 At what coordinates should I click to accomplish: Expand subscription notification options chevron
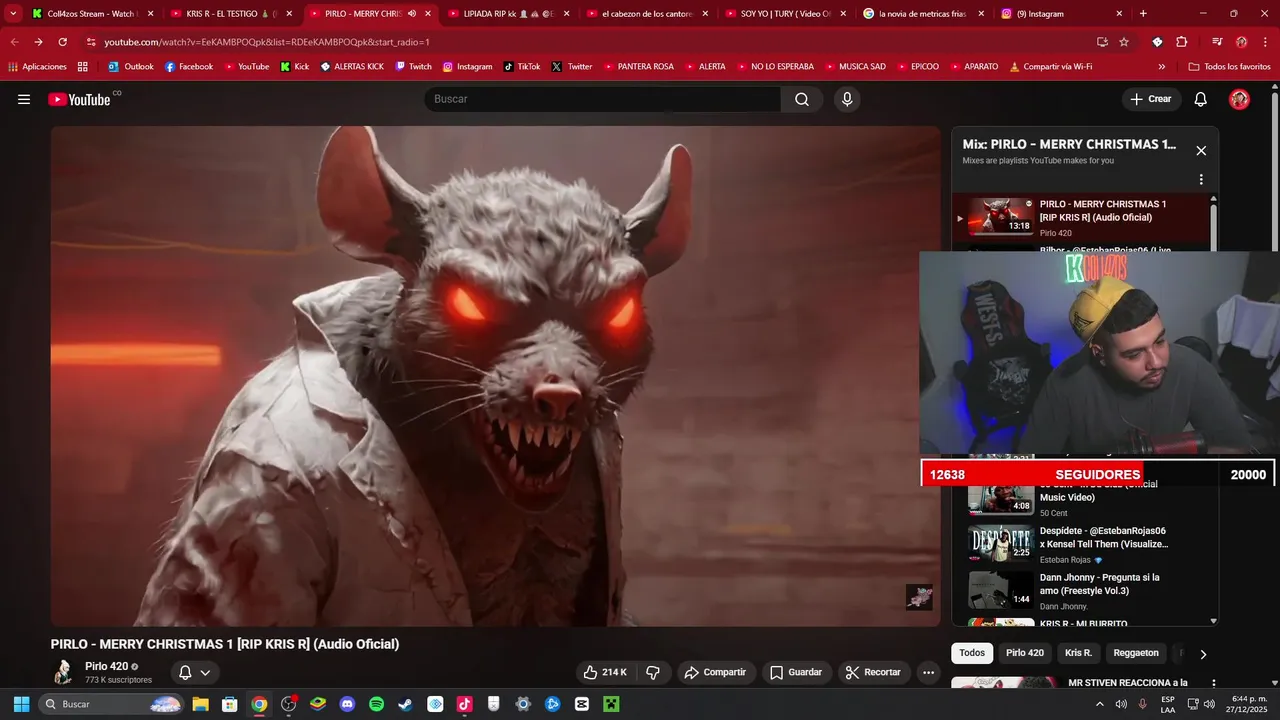click(x=205, y=673)
